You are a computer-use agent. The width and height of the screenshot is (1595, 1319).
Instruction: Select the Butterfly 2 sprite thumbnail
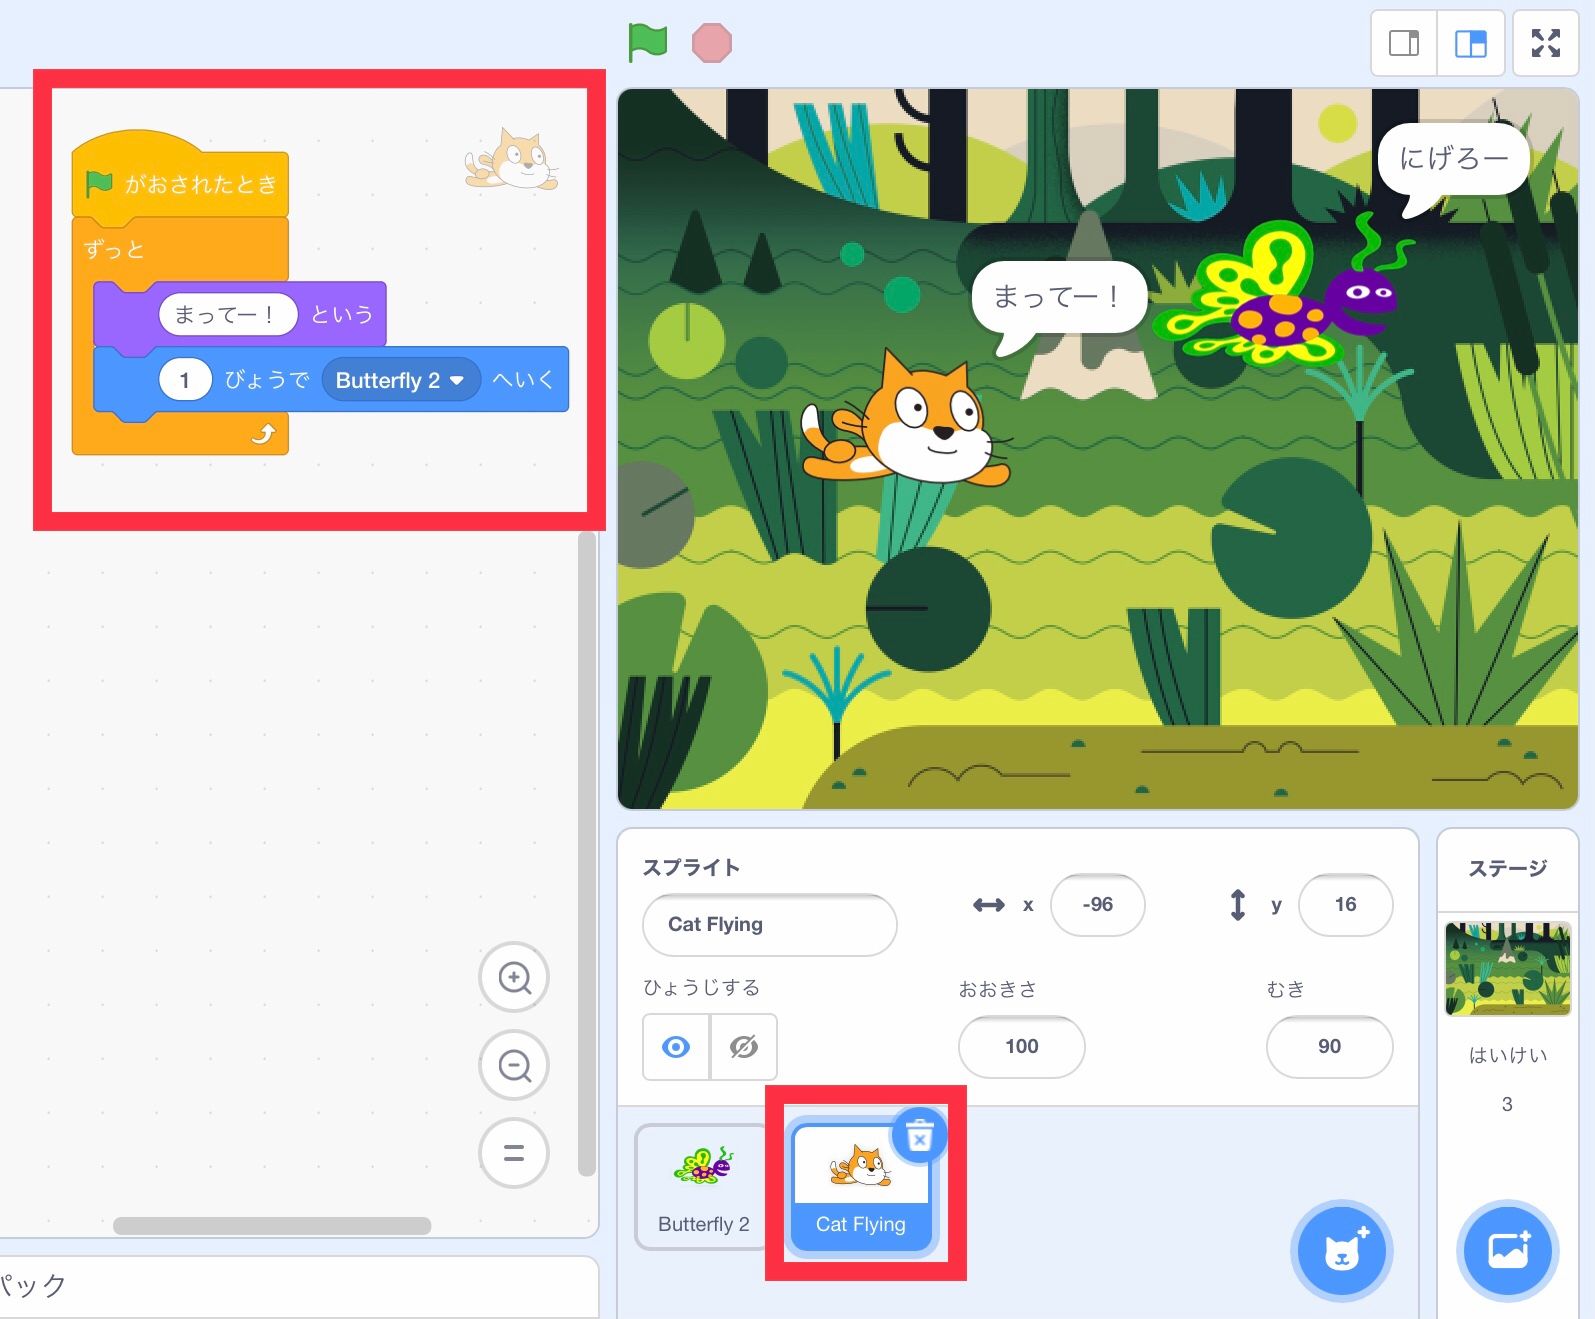[703, 1186]
